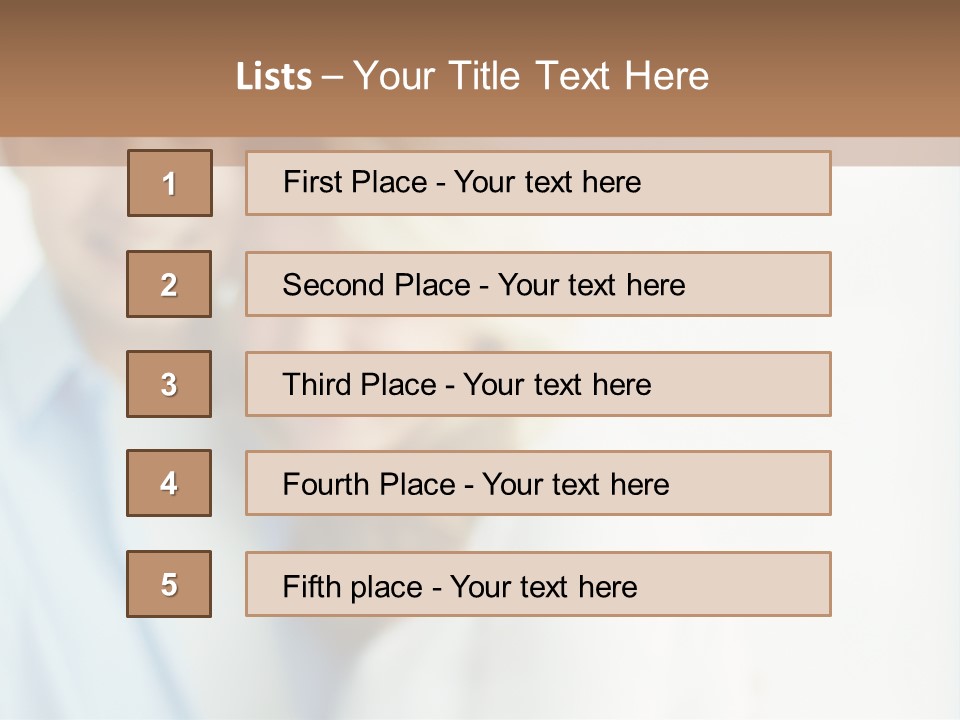Click the word "First" in the list
The height and width of the screenshot is (720, 960).
(313, 182)
